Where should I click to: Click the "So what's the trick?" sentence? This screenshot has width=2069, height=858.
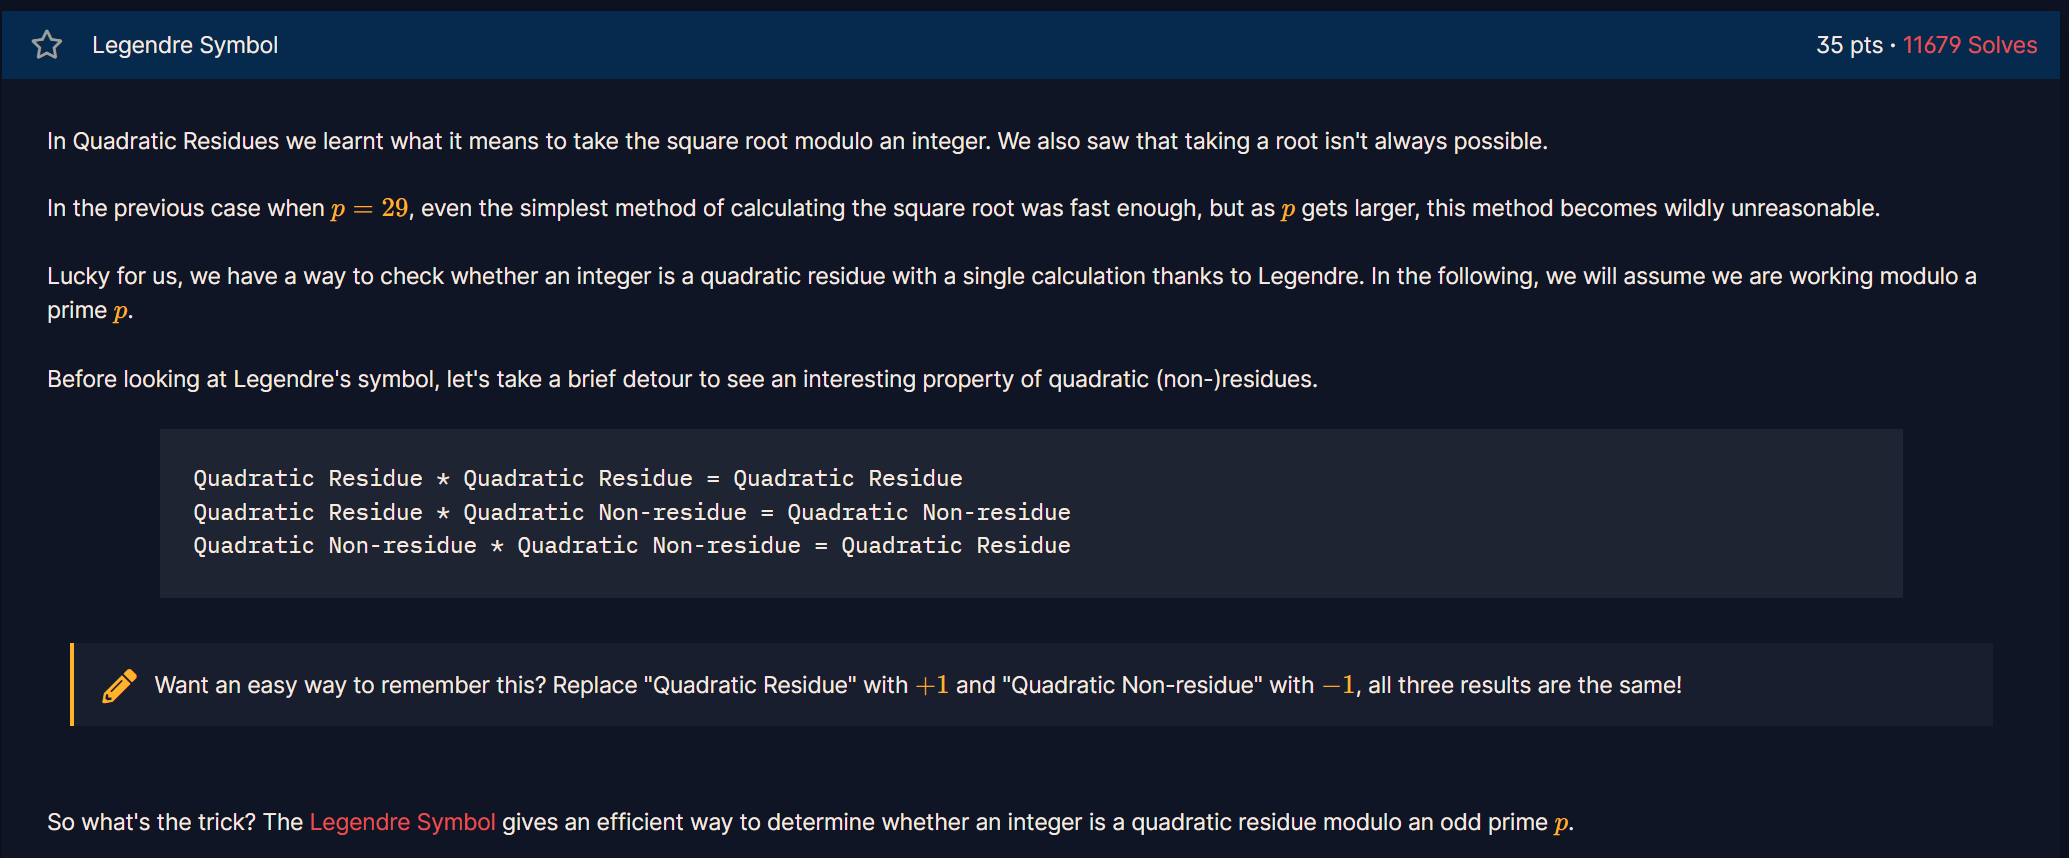pyautogui.click(x=810, y=822)
